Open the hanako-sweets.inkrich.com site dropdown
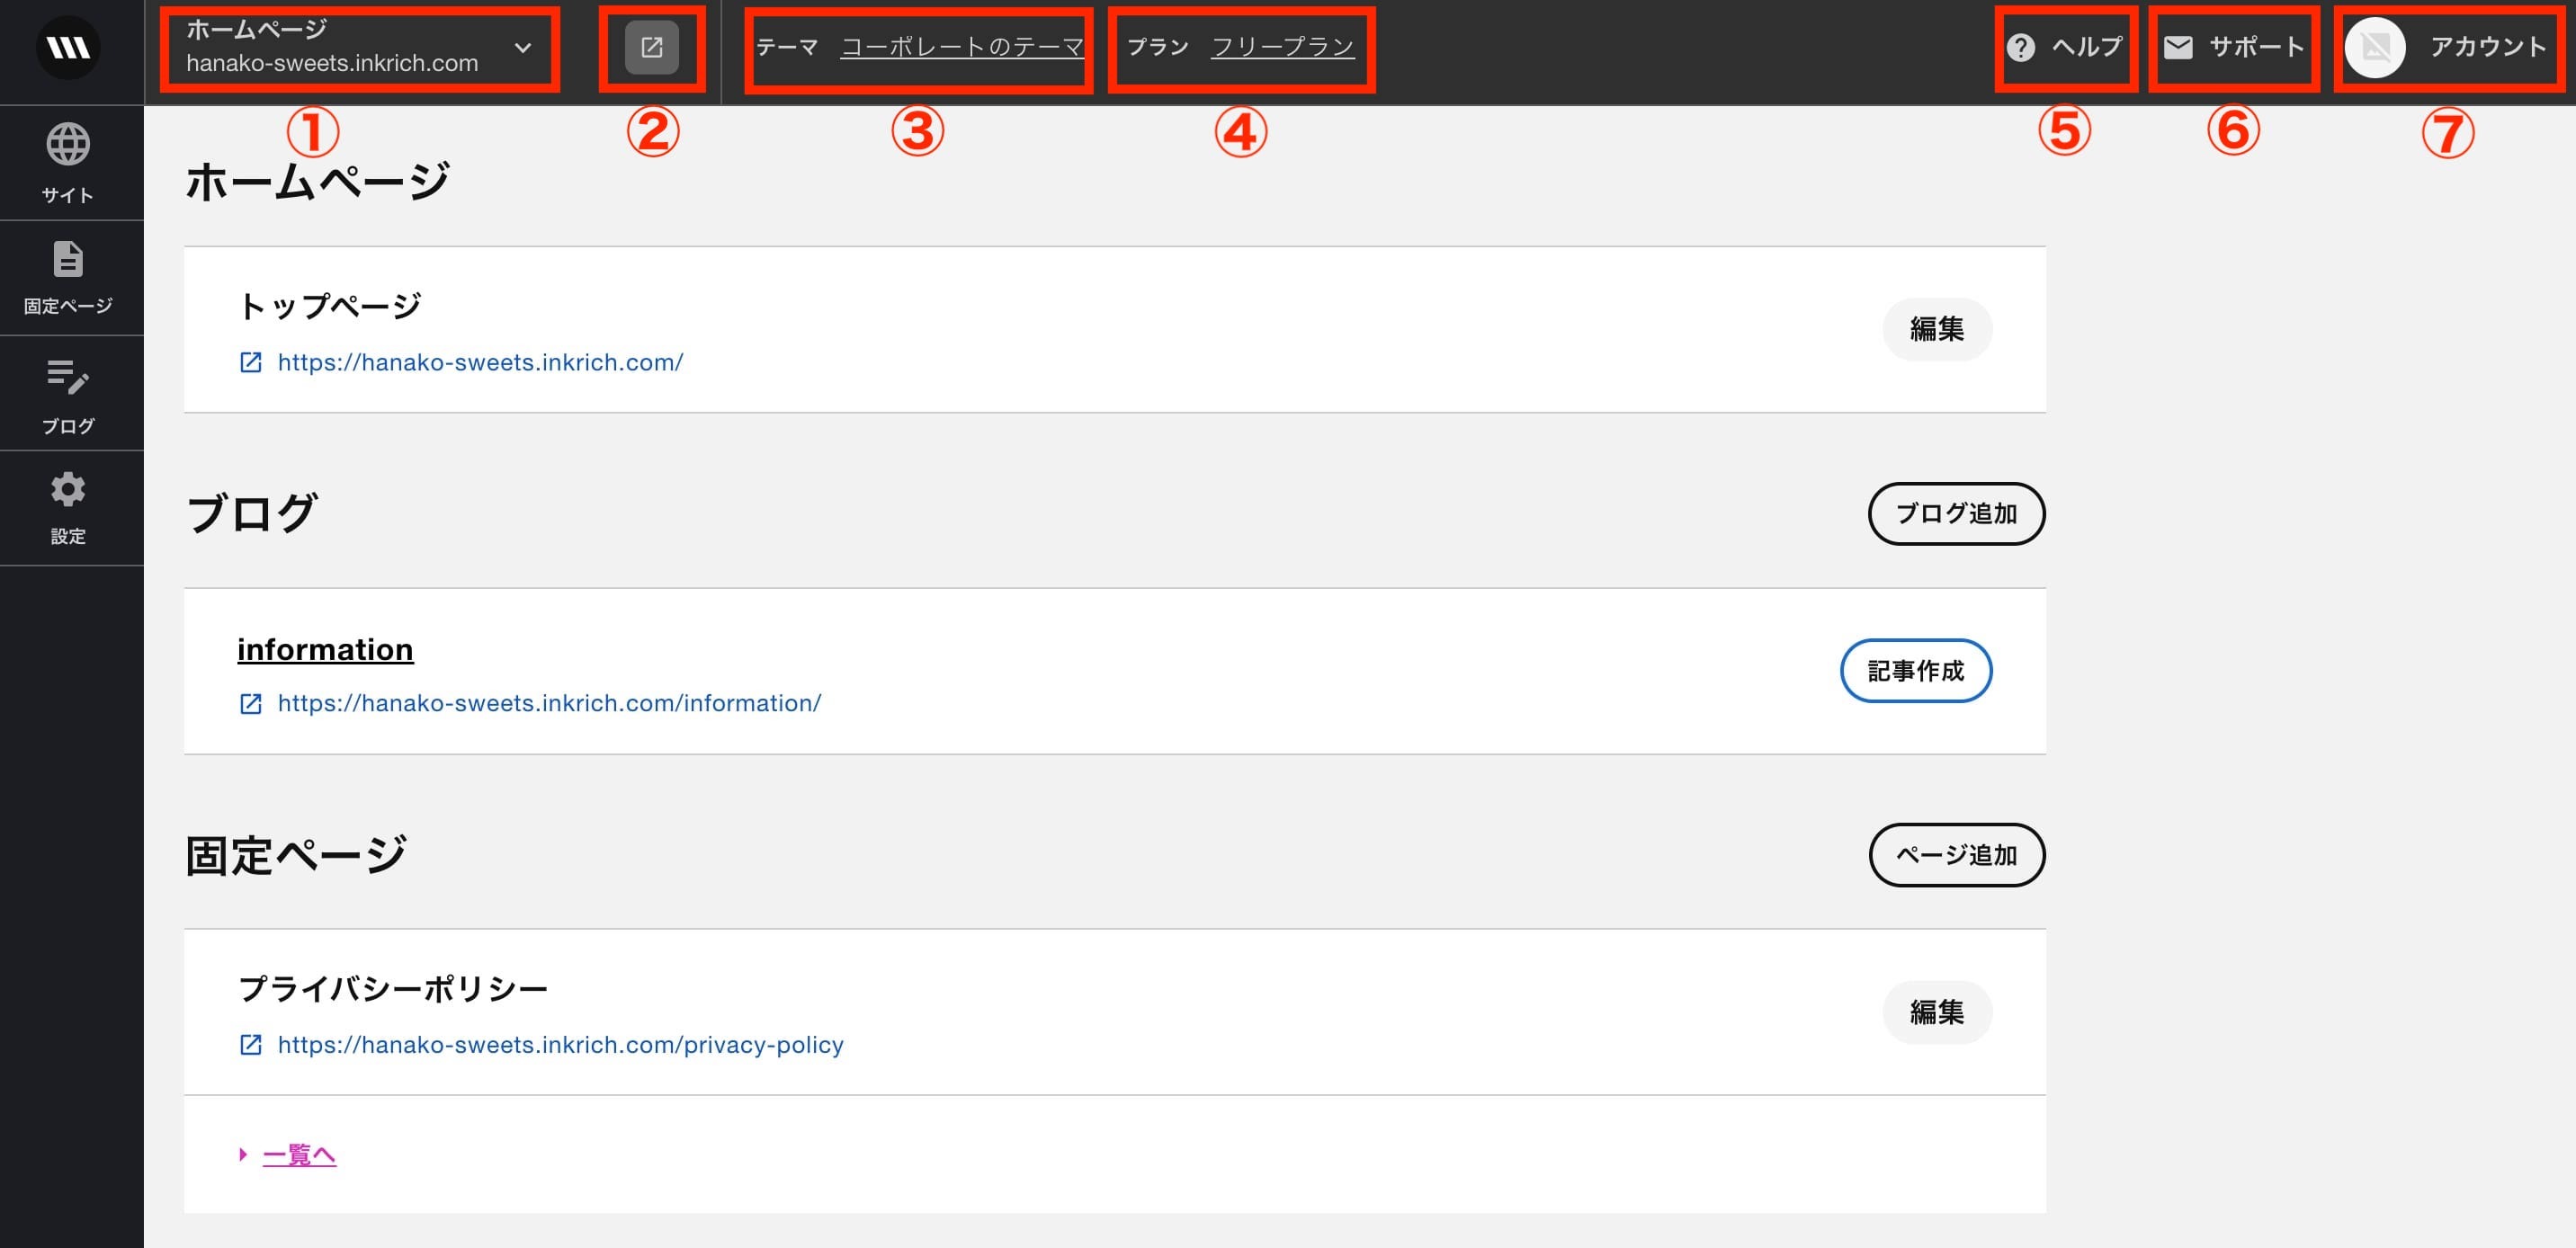Viewport: 2576px width, 1248px height. [358, 47]
